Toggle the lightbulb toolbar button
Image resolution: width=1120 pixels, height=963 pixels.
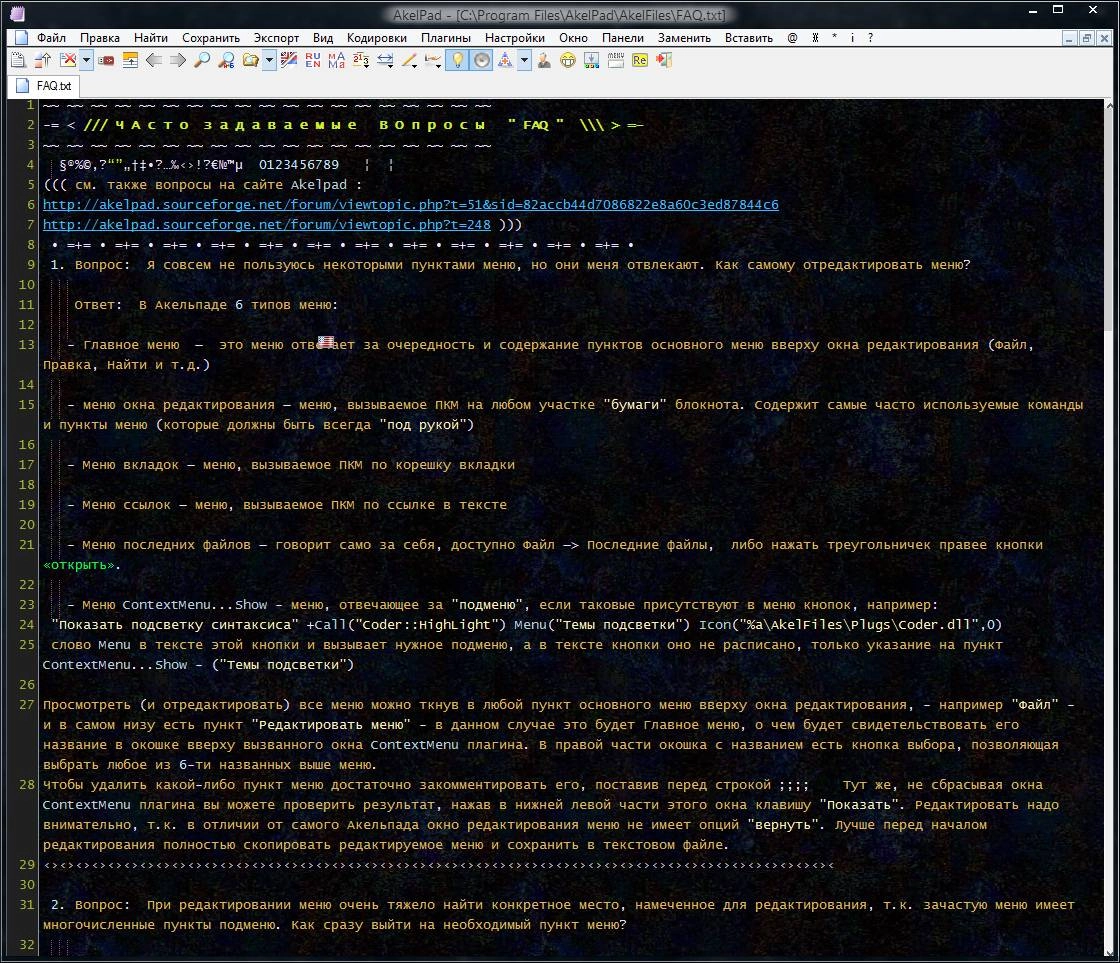pyautogui.click(x=457, y=61)
